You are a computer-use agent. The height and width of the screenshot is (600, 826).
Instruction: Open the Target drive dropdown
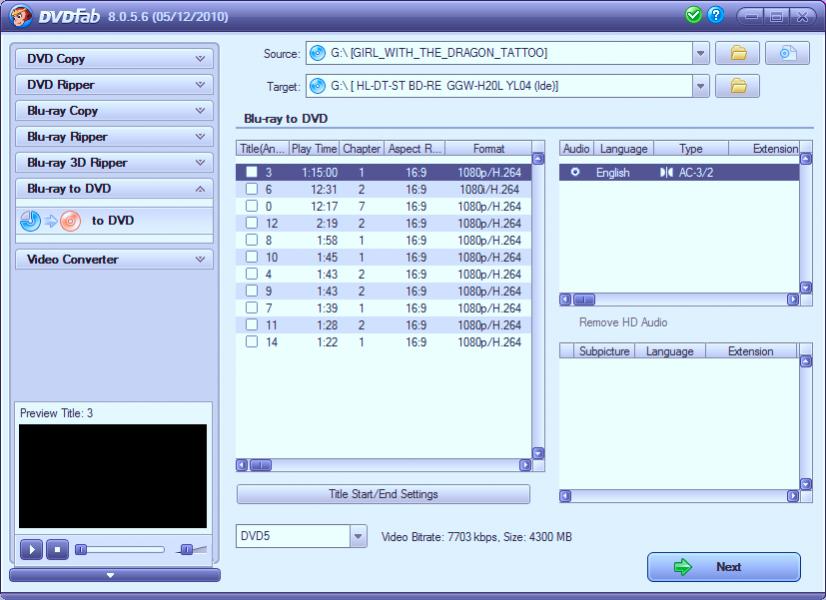(x=701, y=86)
